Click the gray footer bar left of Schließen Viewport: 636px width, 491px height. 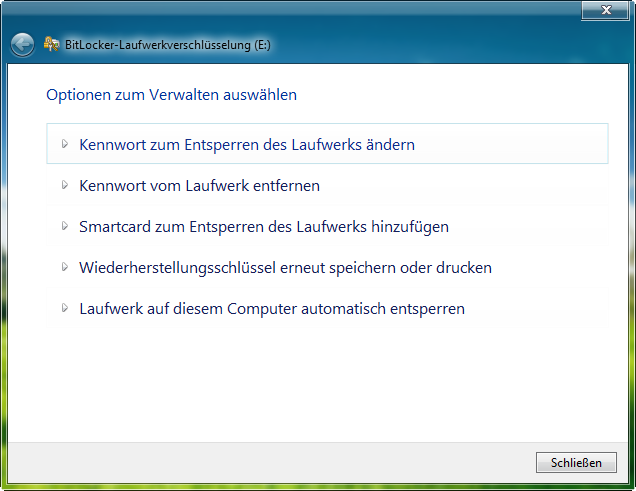tap(270, 462)
